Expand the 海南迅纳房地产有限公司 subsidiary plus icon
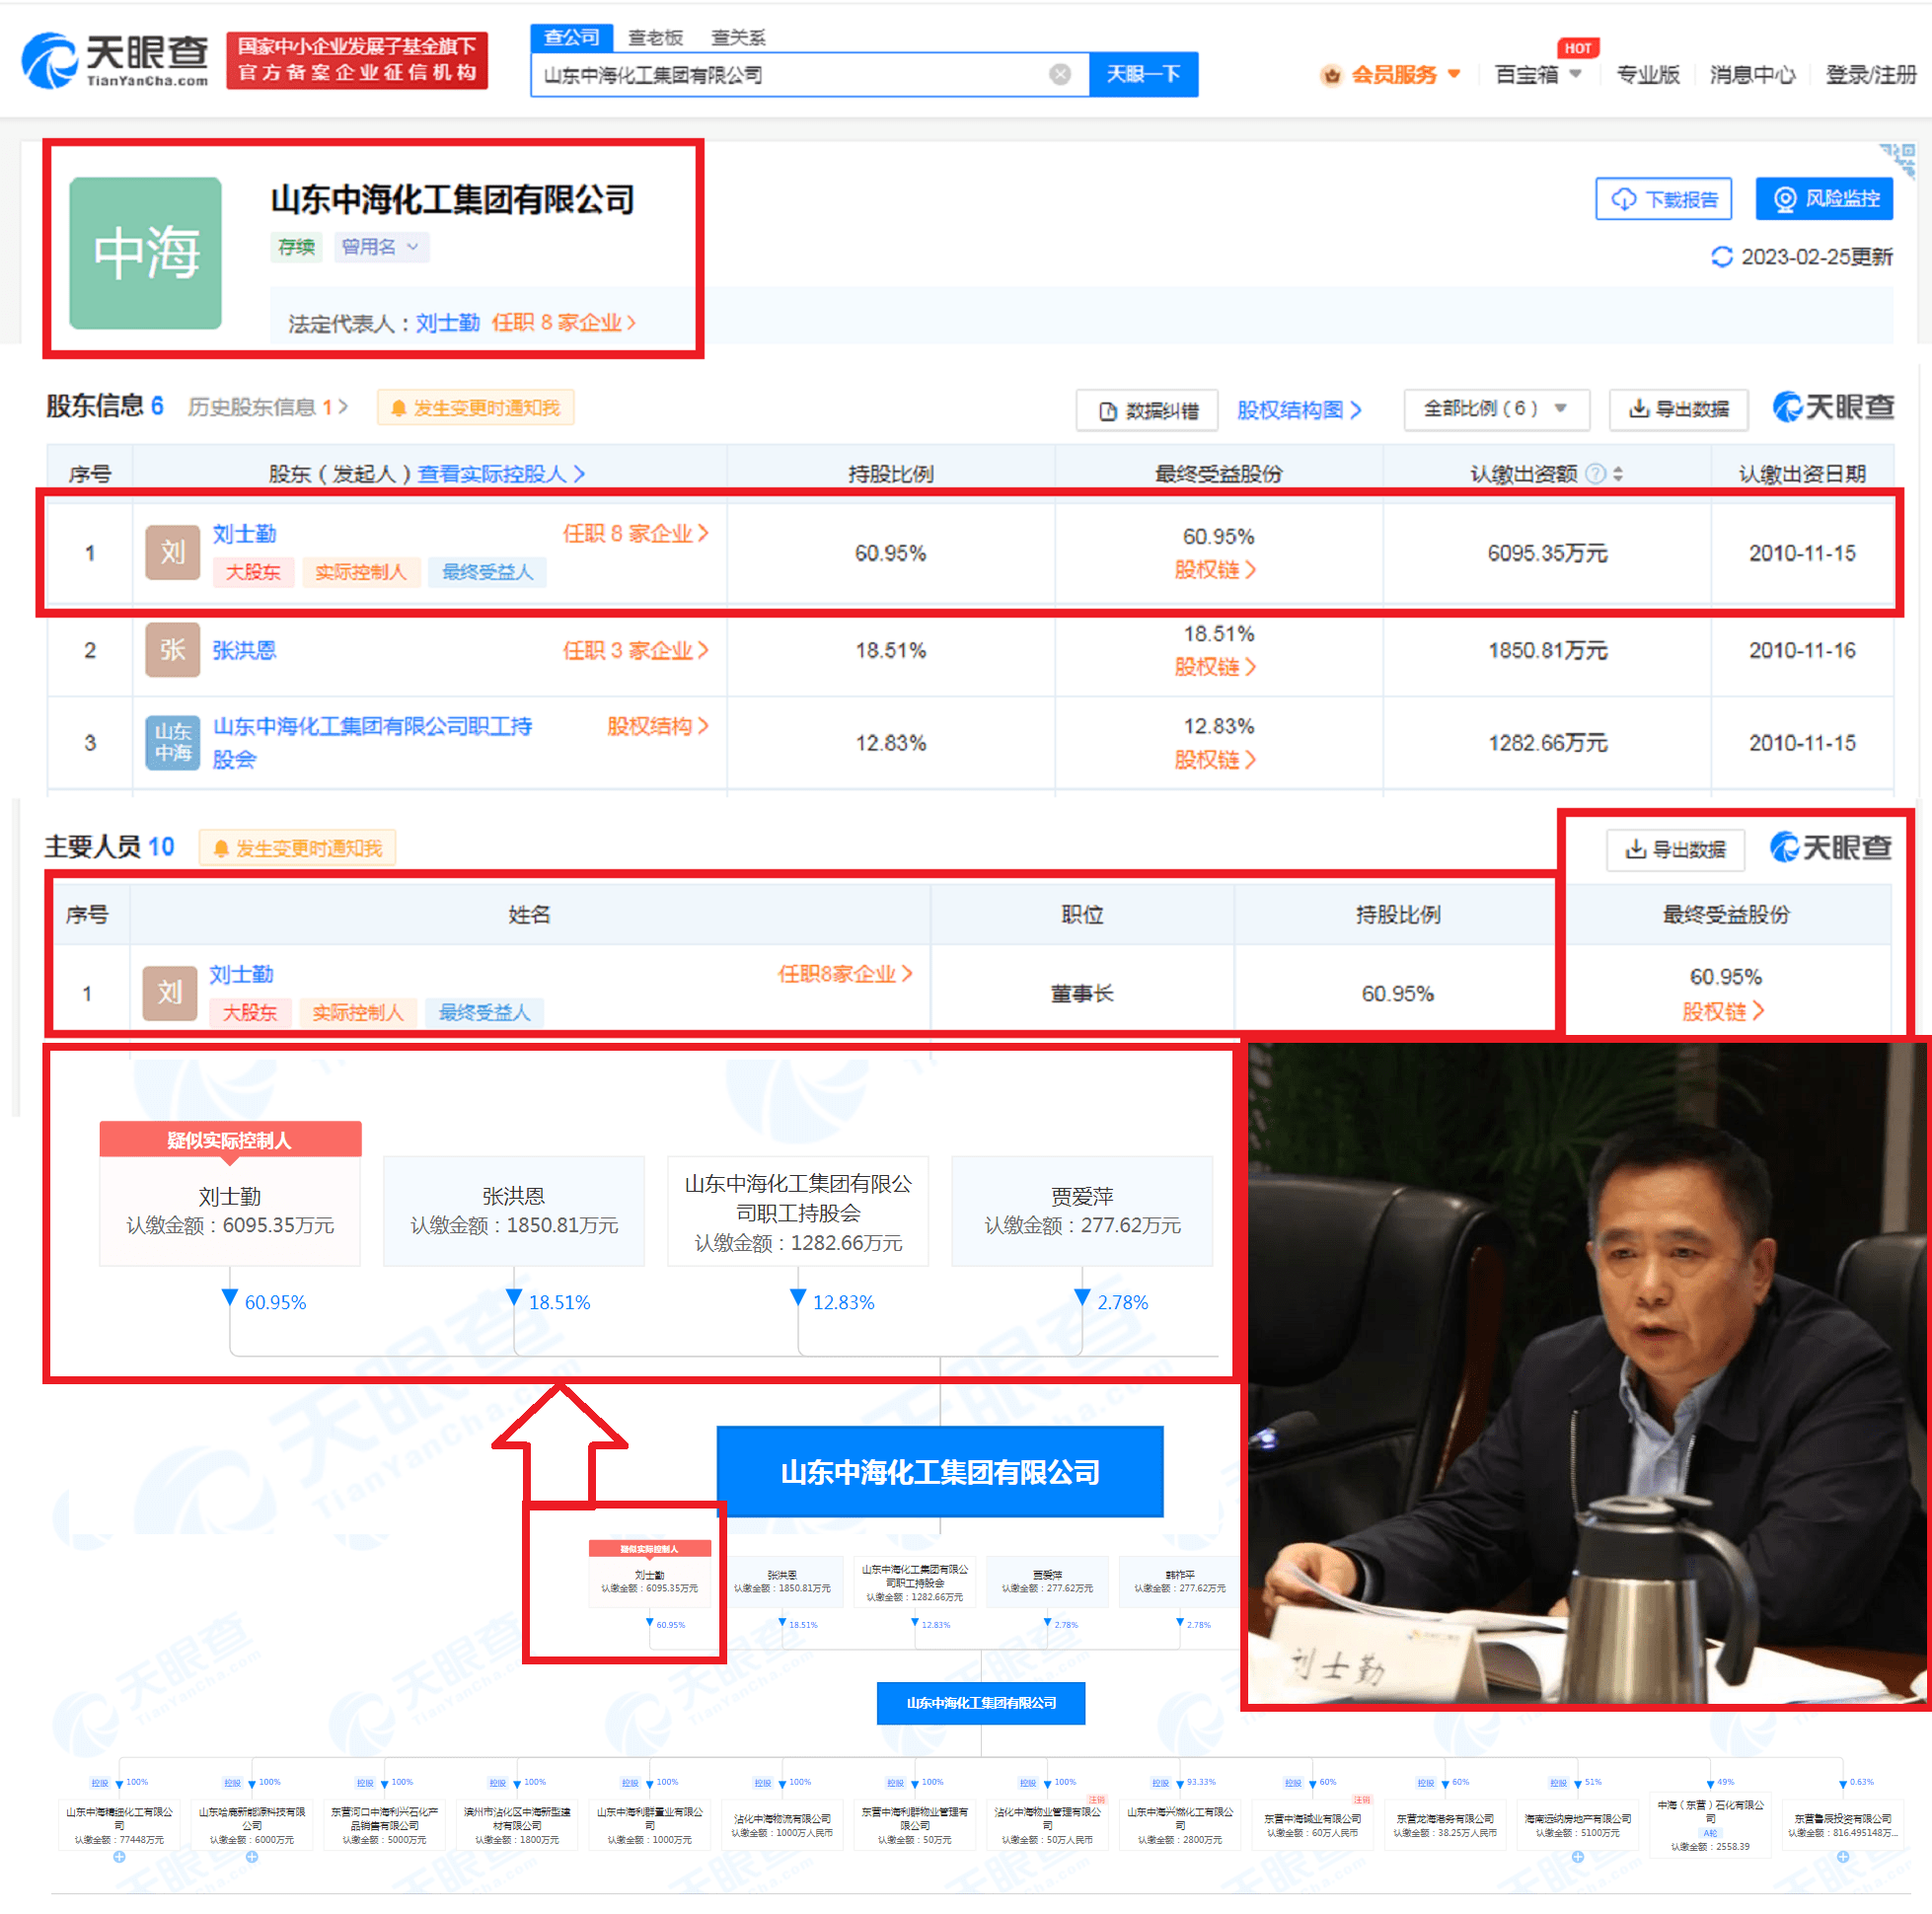1932x1914 pixels. (x=1577, y=1857)
